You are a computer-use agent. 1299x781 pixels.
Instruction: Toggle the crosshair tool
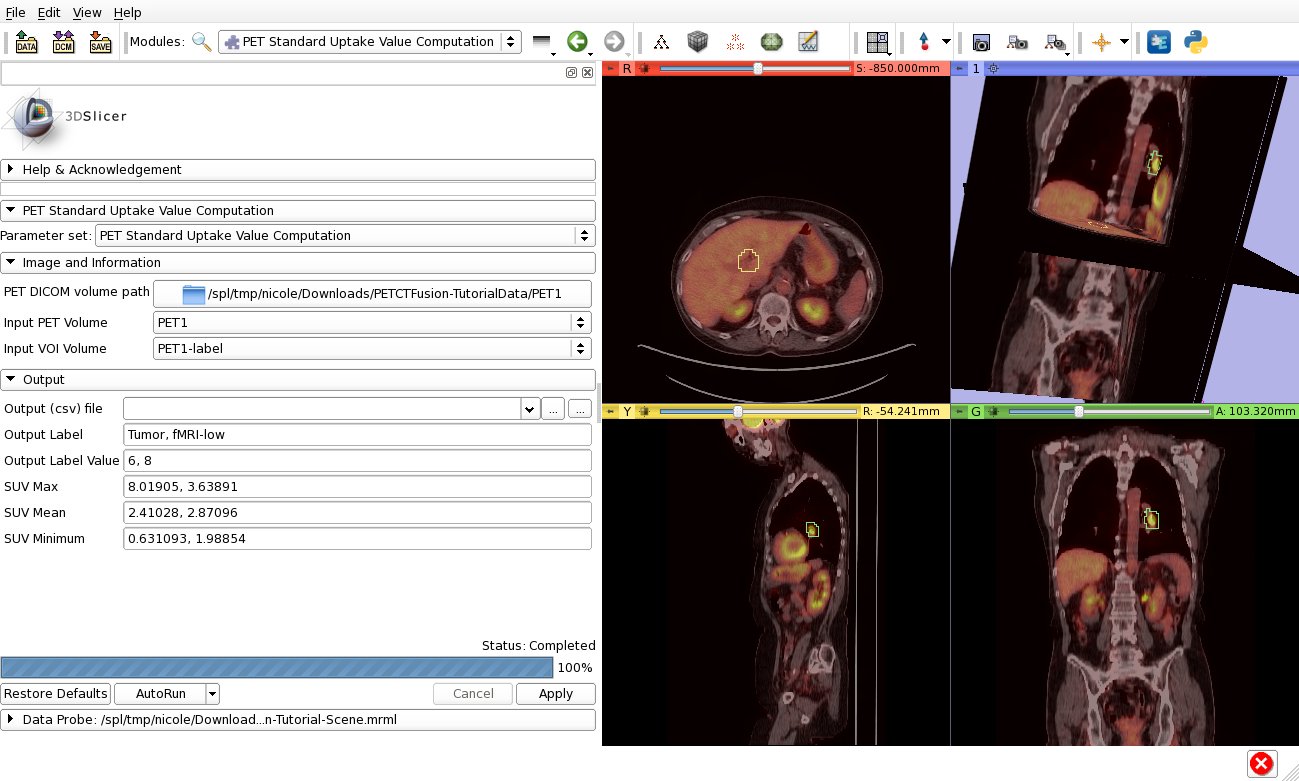pyautogui.click(x=1101, y=42)
